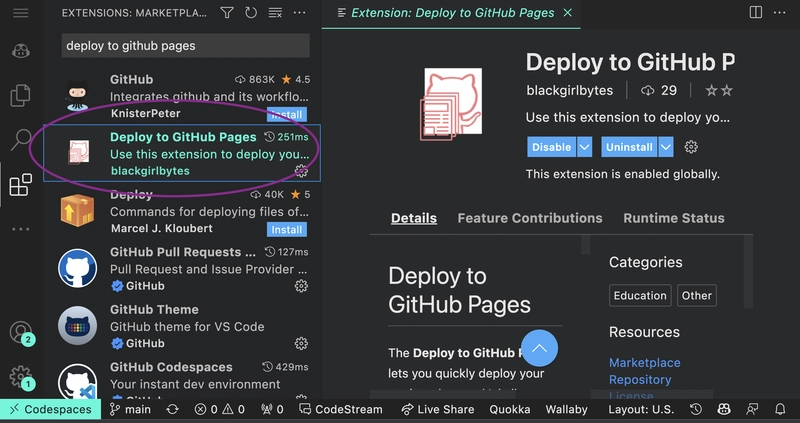Select the Other category tag
Viewport: 800px width, 423px height.
pos(696,295)
